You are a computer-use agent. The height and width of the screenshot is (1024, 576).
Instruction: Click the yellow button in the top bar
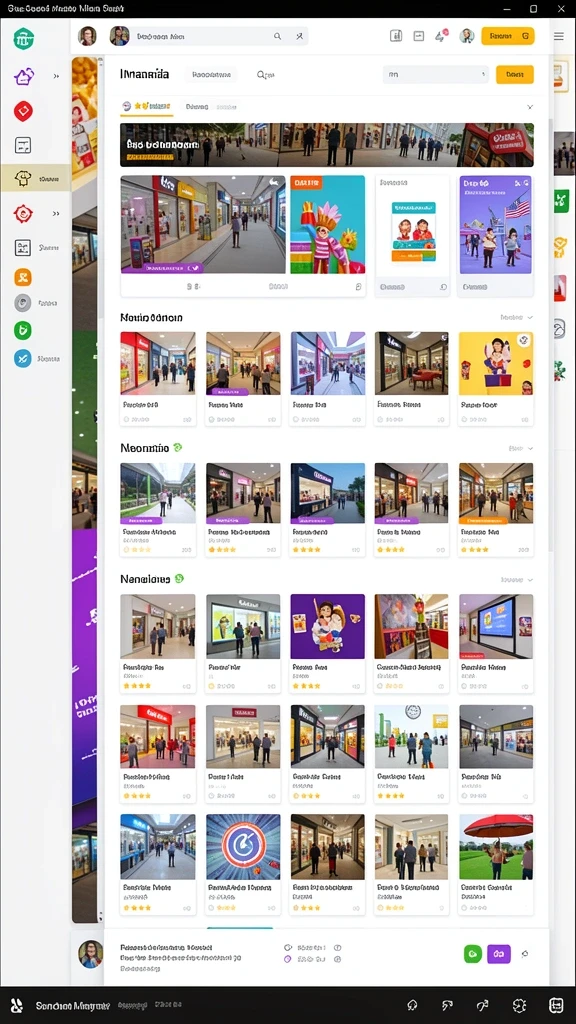(508, 36)
